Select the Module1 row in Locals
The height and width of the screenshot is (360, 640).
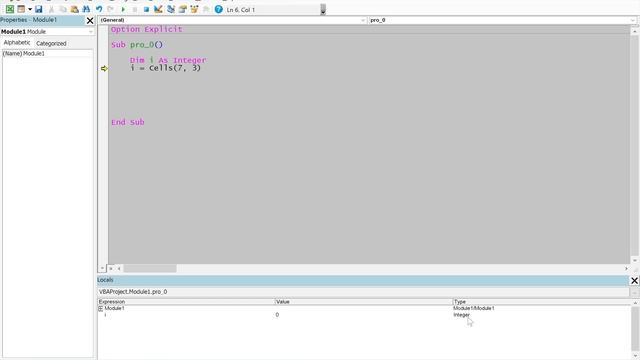[x=364, y=308]
